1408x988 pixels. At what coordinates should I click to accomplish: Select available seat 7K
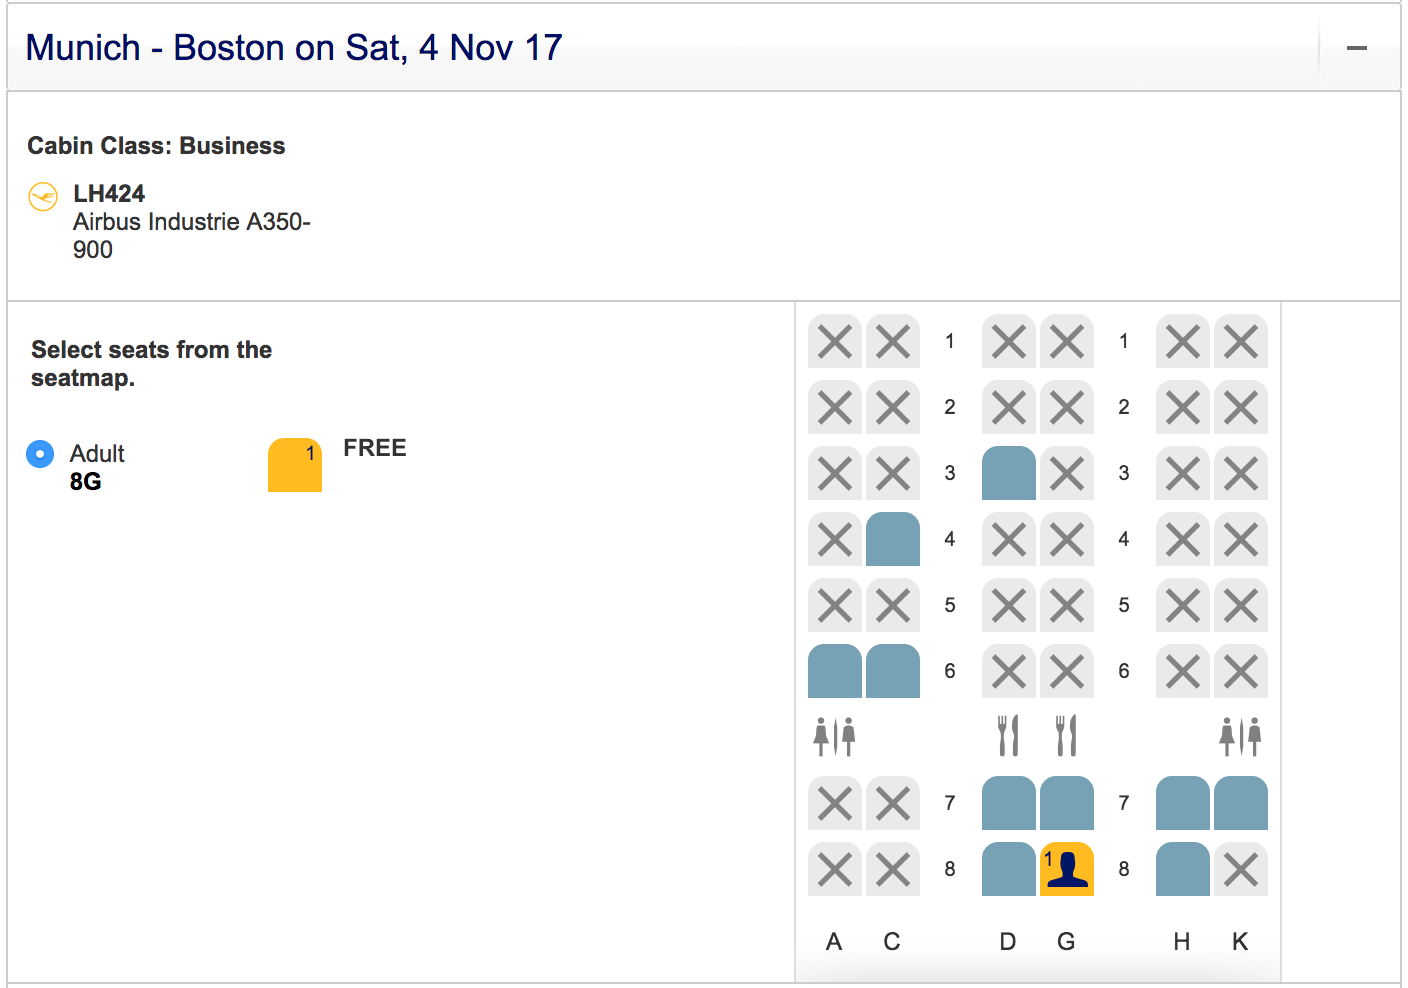pyautogui.click(x=1240, y=803)
